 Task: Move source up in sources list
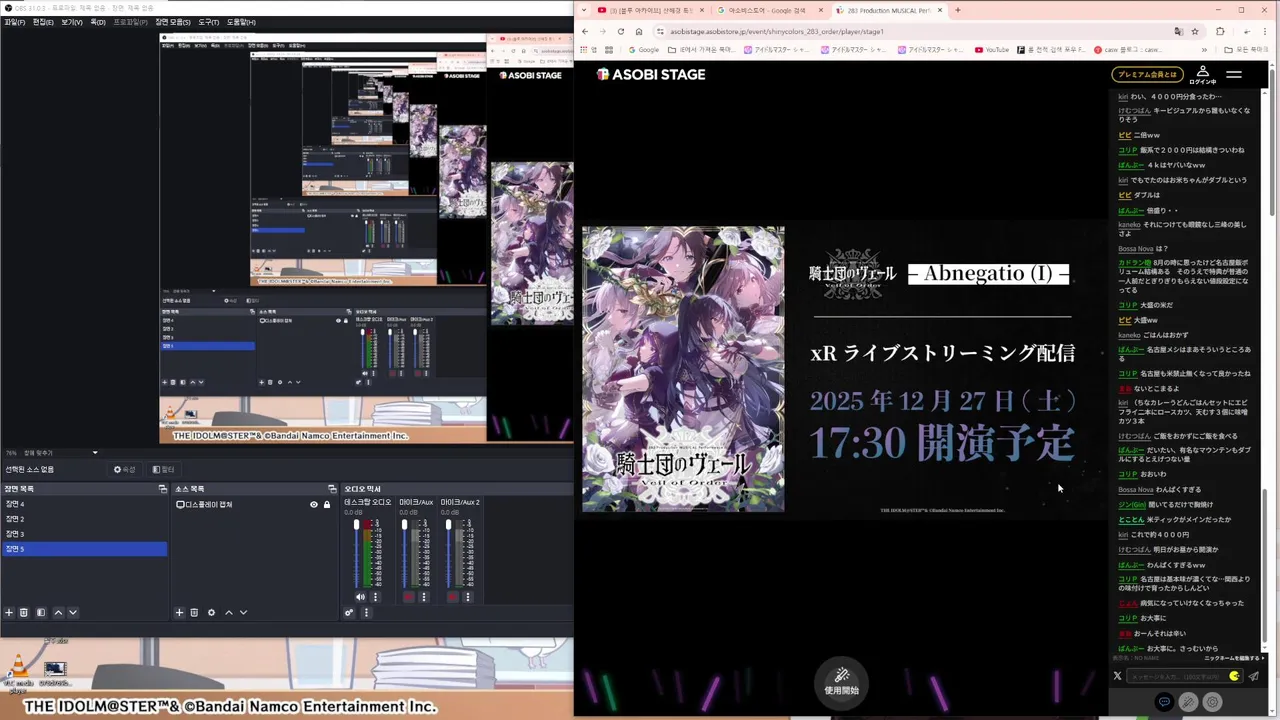pyautogui.click(x=229, y=612)
